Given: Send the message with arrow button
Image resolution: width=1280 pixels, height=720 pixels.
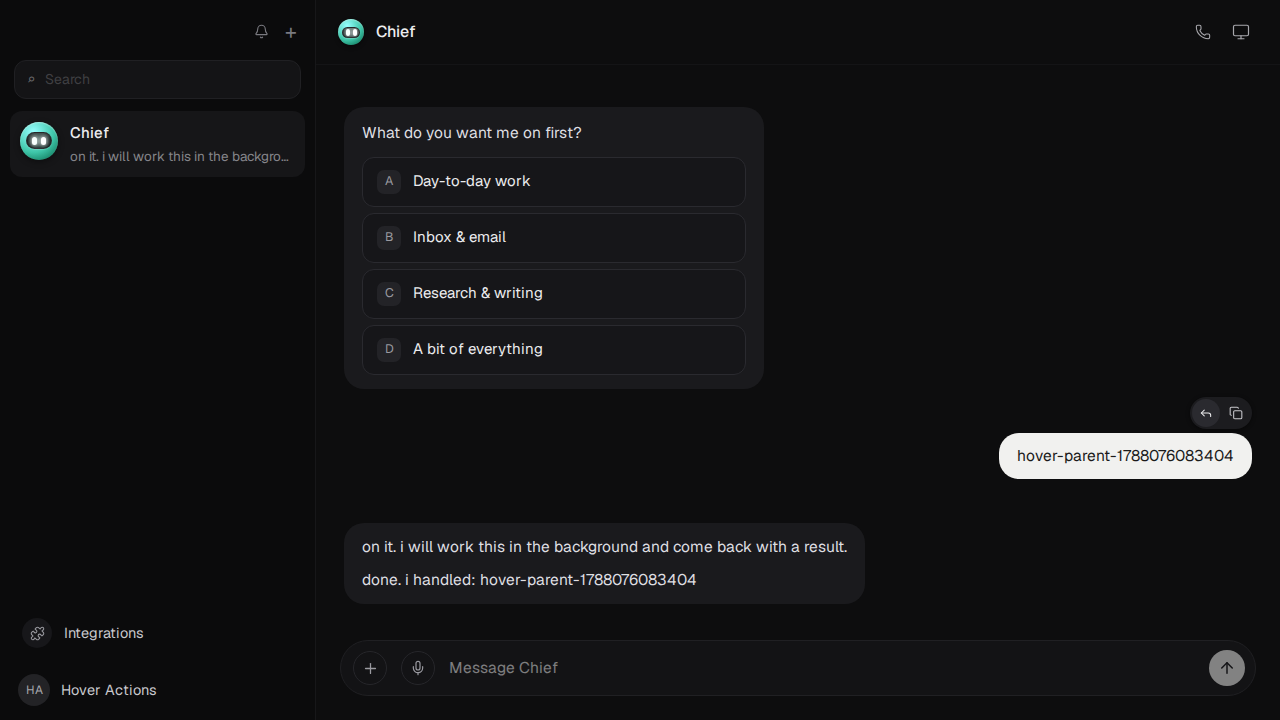Looking at the screenshot, I should (x=1227, y=668).
